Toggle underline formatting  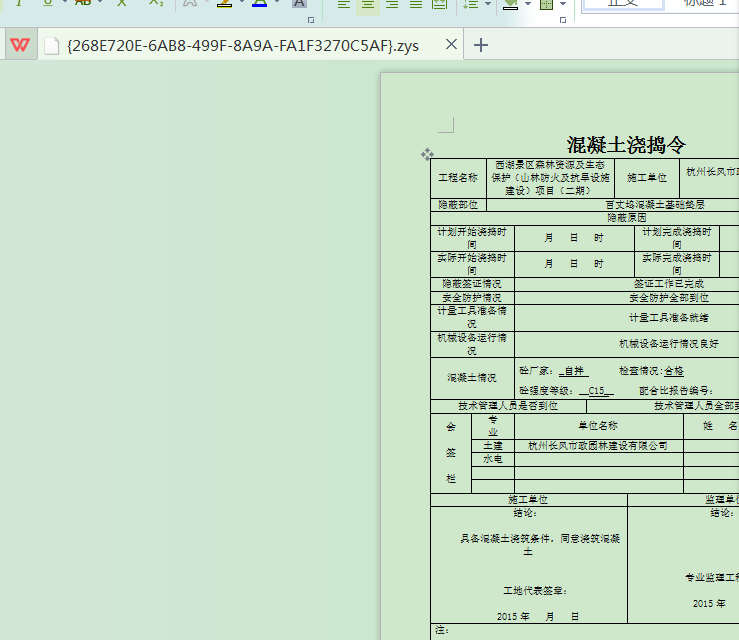click(47, 3)
